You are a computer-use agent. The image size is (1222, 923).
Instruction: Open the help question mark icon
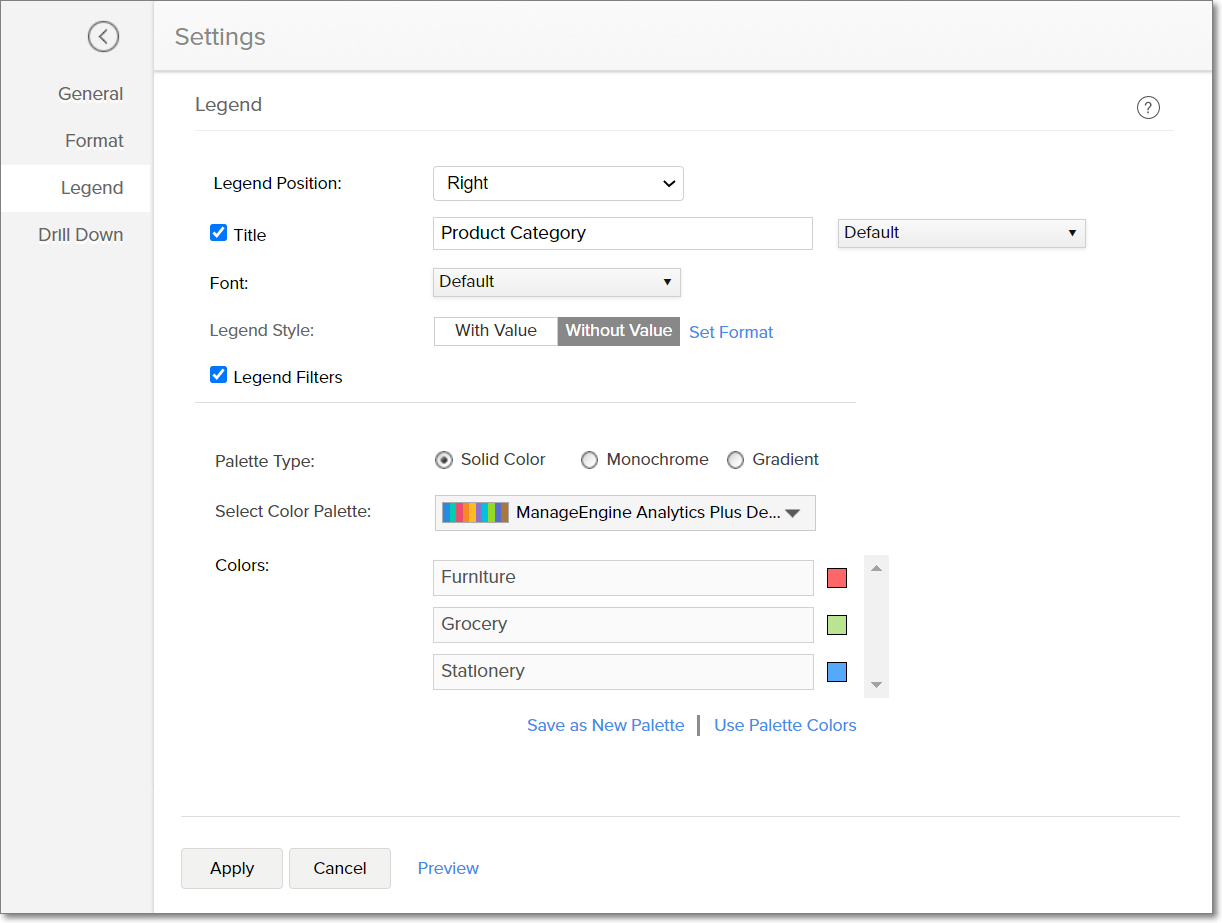[x=1148, y=108]
